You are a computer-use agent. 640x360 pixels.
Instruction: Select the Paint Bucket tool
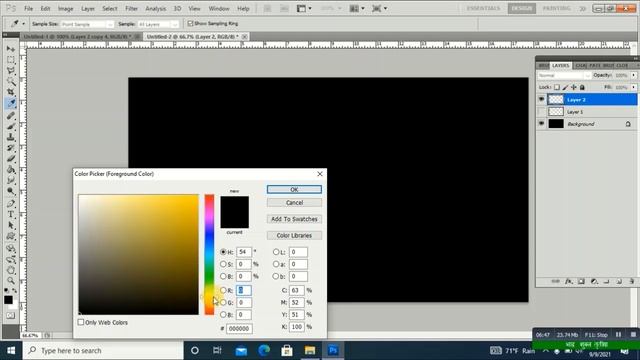[x=11, y=170]
